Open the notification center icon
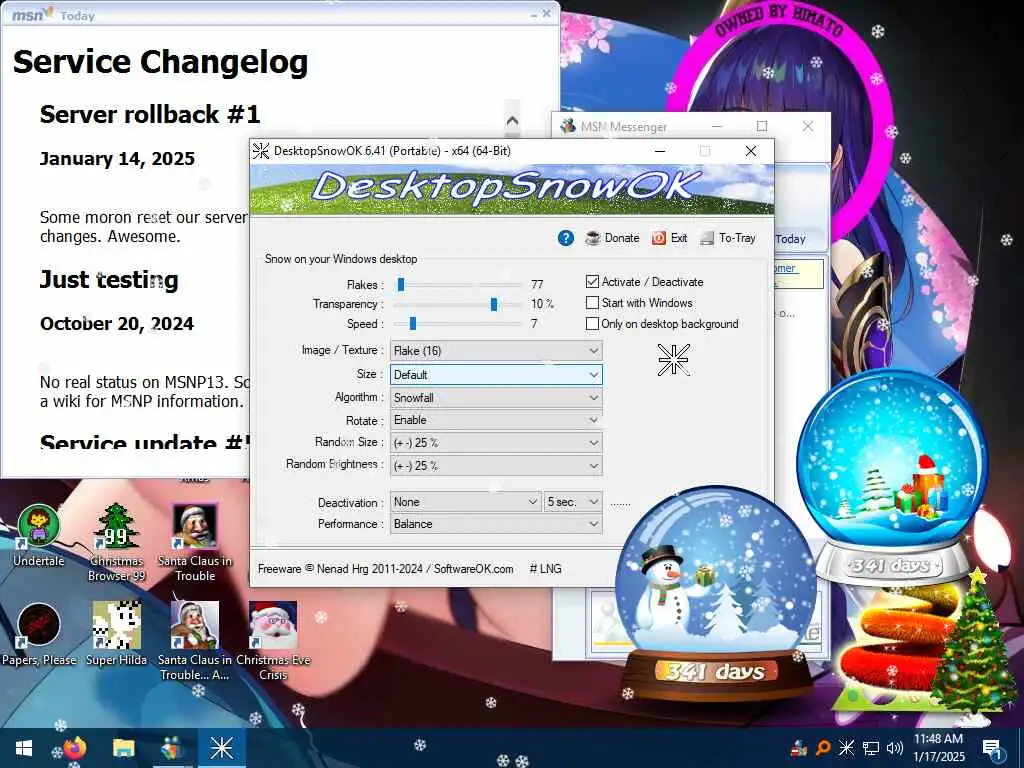This screenshot has height=768, width=1024. (992, 748)
